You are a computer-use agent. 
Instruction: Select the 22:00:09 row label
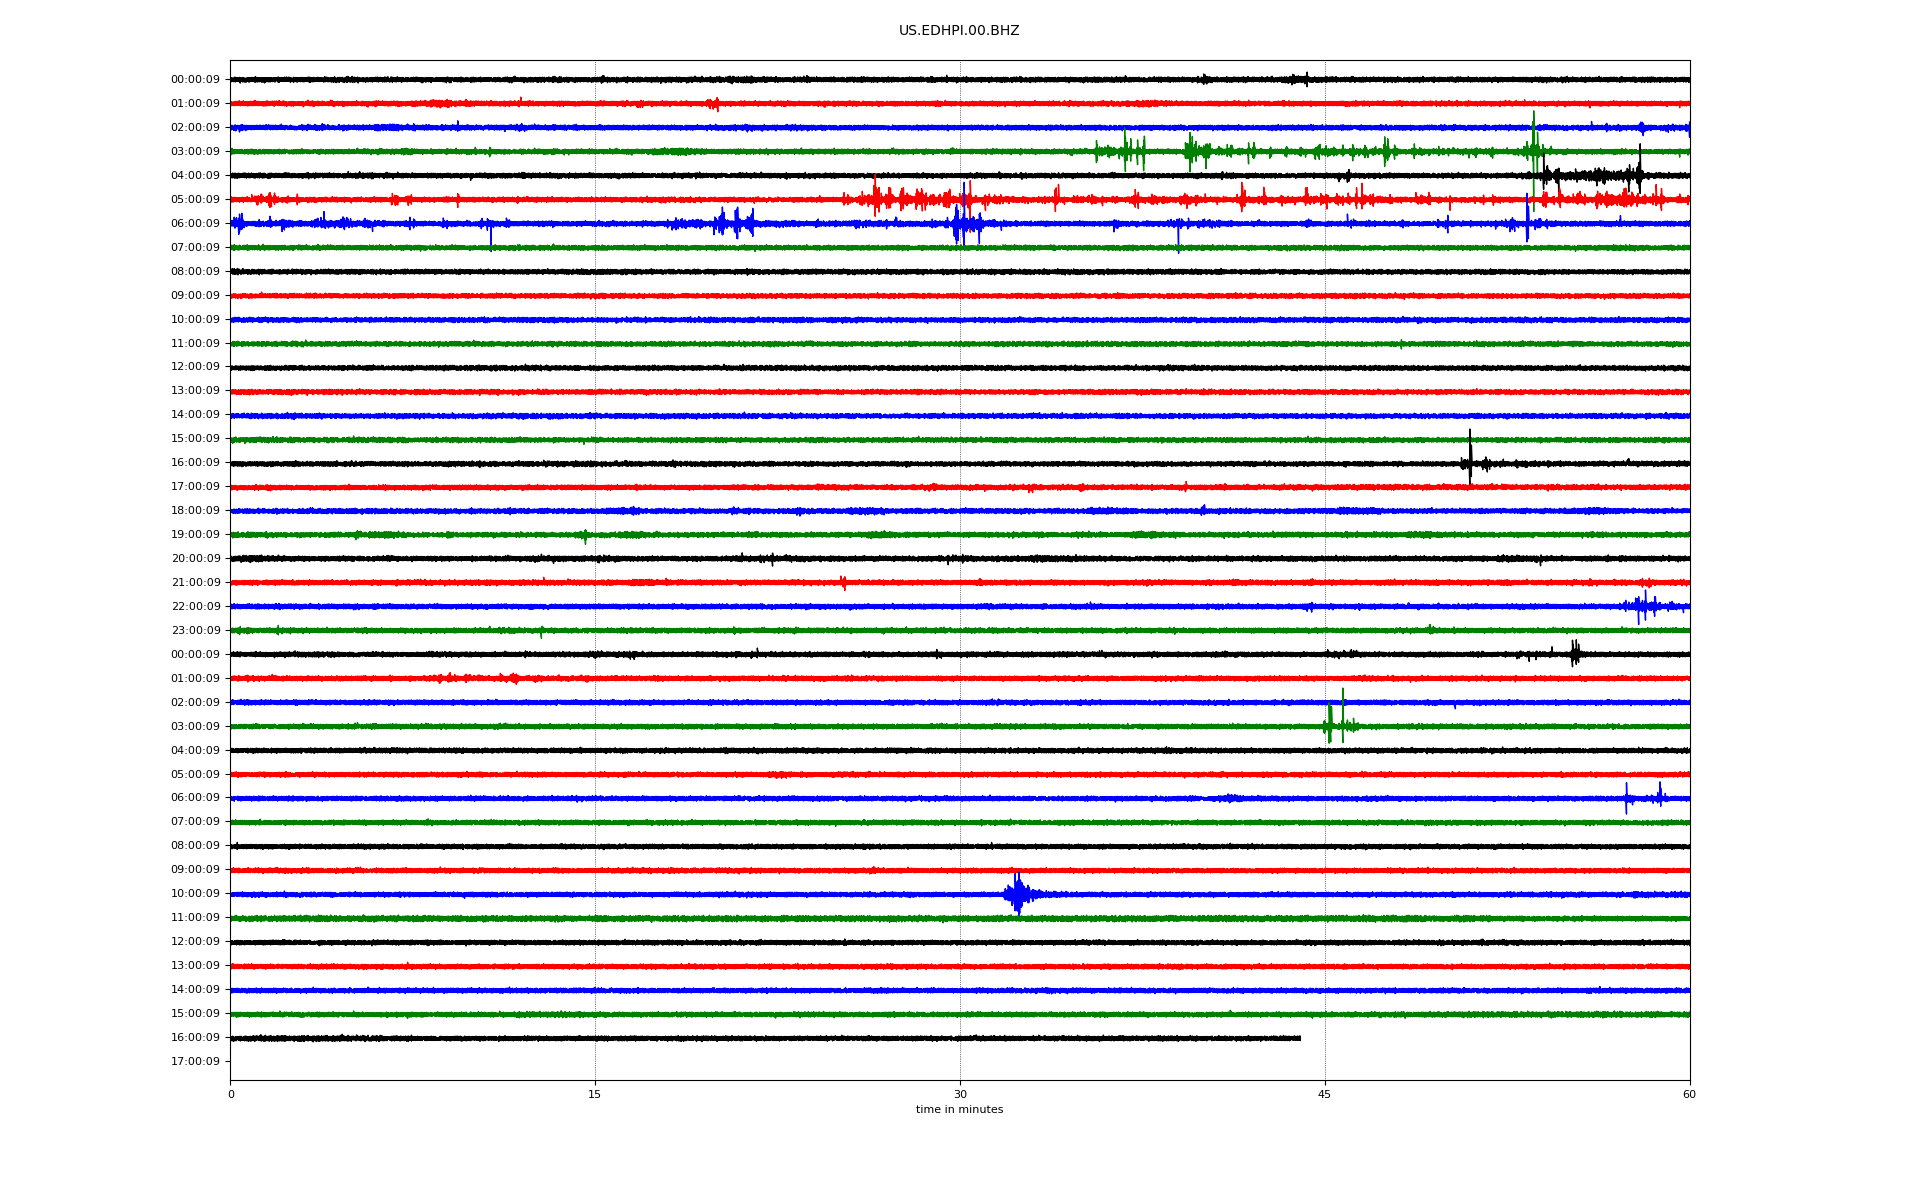pyautogui.click(x=195, y=607)
